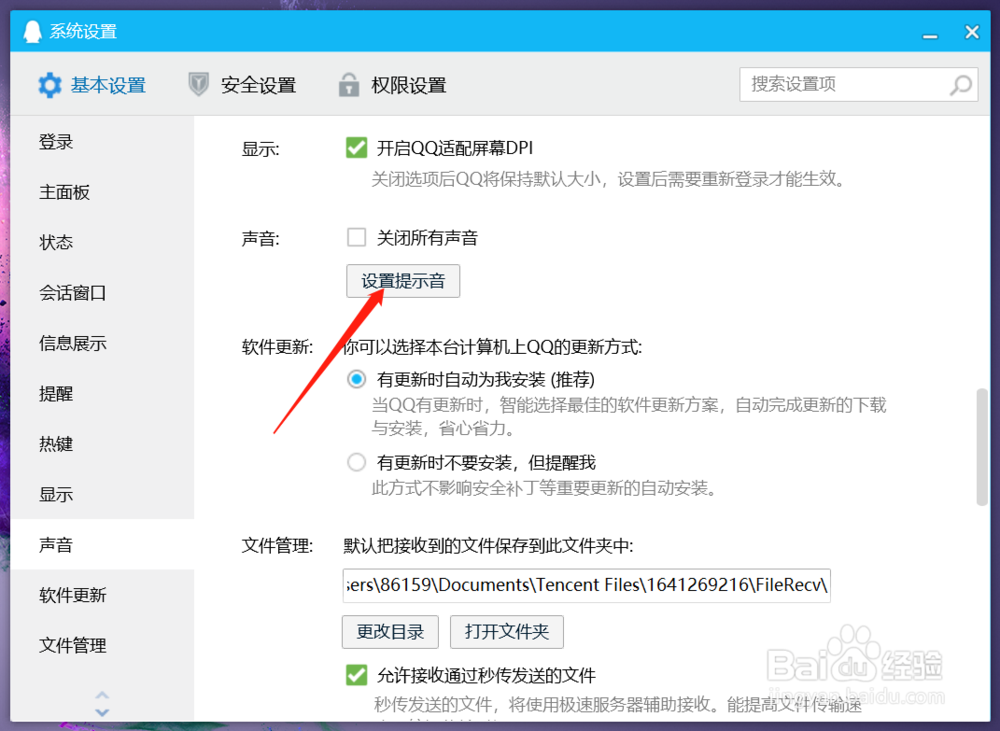Click the padlock icon of 权限设置
This screenshot has width=1000, height=731.
click(348, 84)
